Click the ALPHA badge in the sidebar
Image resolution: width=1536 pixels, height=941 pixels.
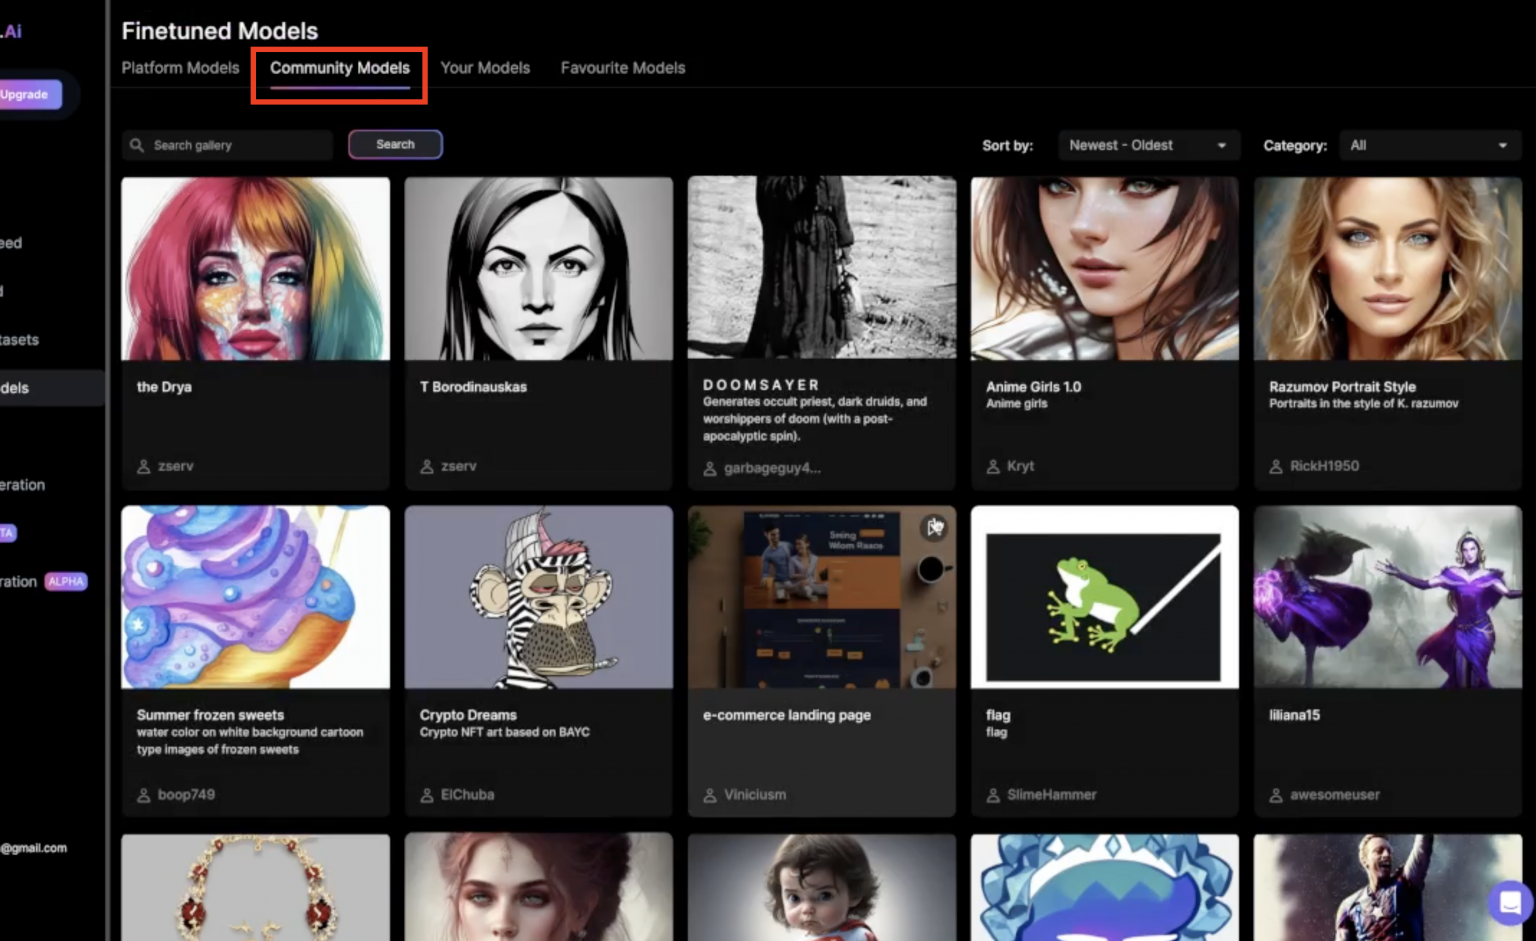pyautogui.click(x=66, y=582)
